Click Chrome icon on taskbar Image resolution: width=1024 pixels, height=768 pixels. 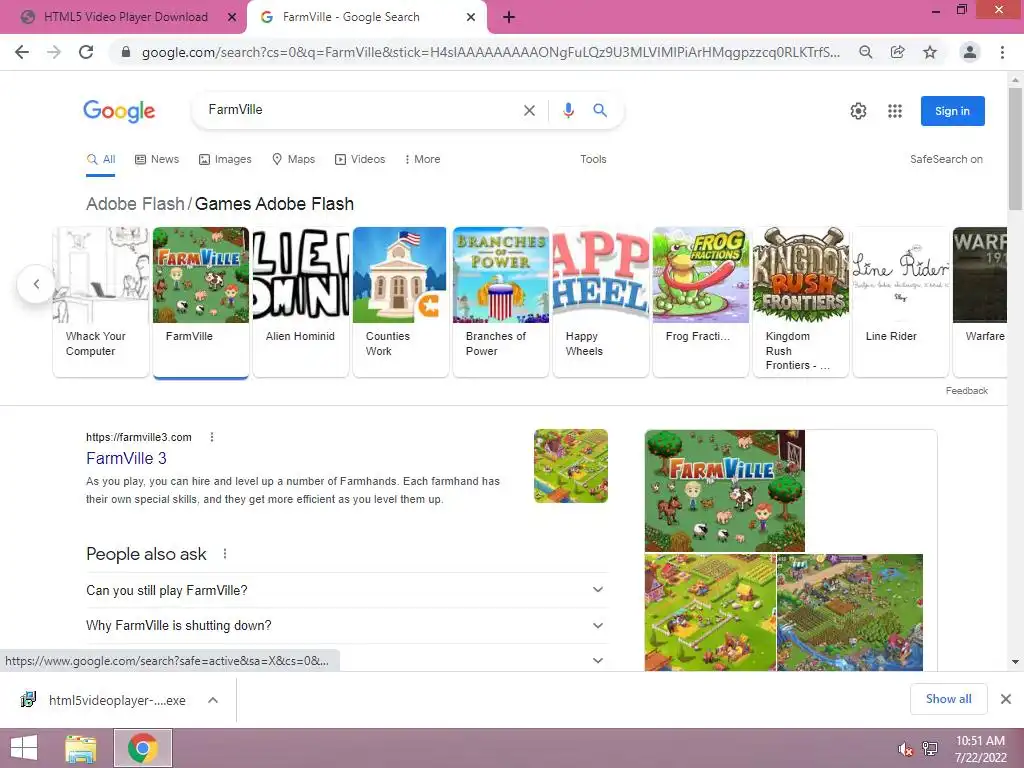143,748
